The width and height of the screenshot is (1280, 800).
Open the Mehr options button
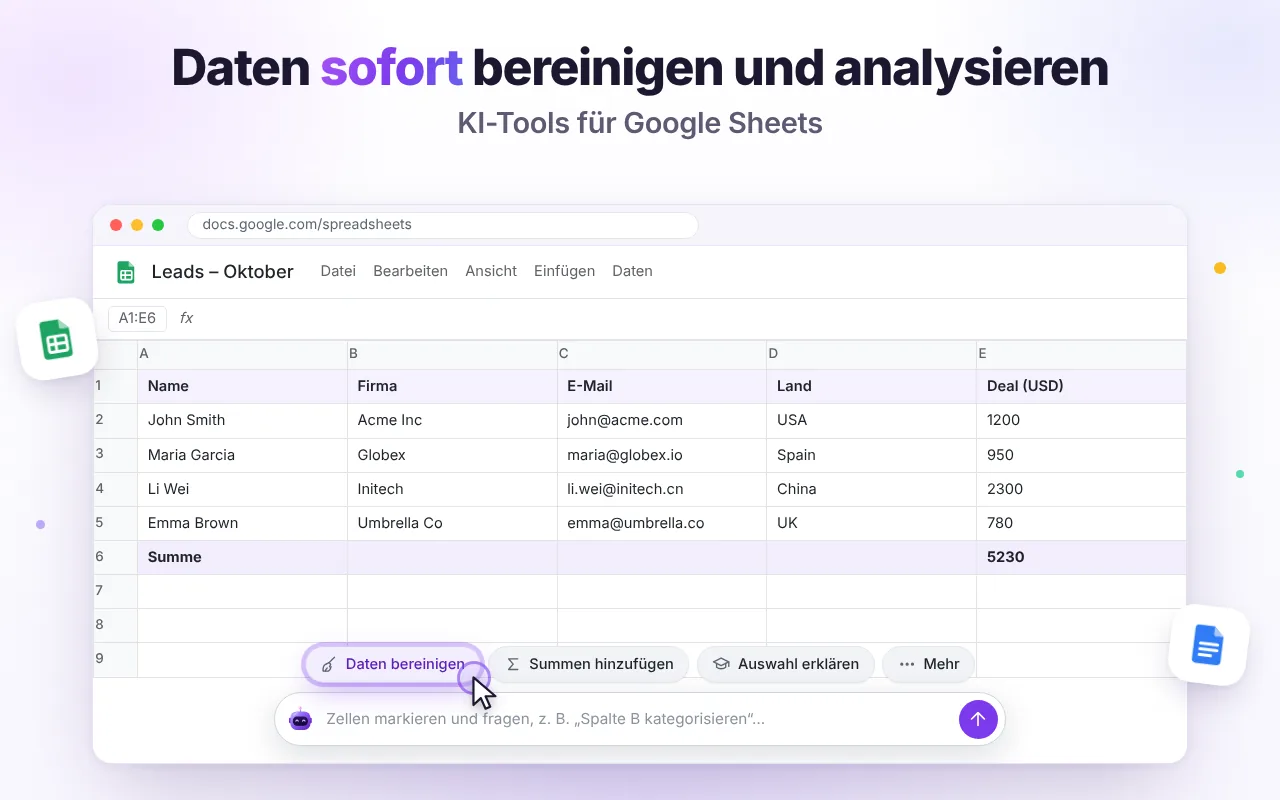tap(928, 664)
